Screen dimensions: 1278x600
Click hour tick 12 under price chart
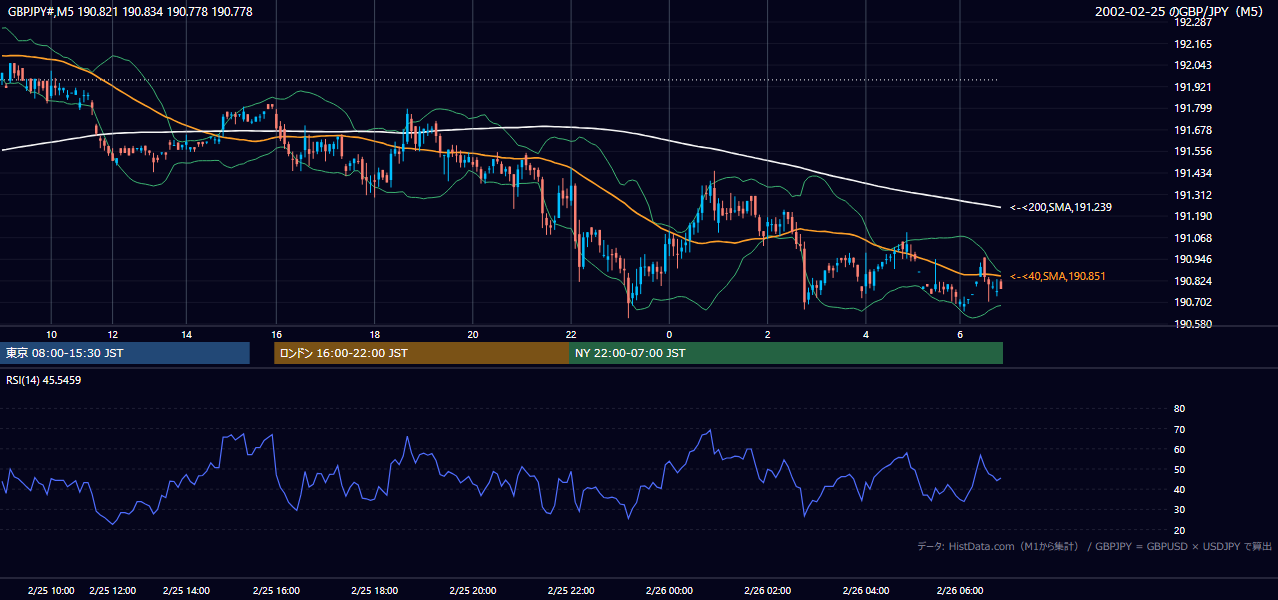tap(113, 334)
